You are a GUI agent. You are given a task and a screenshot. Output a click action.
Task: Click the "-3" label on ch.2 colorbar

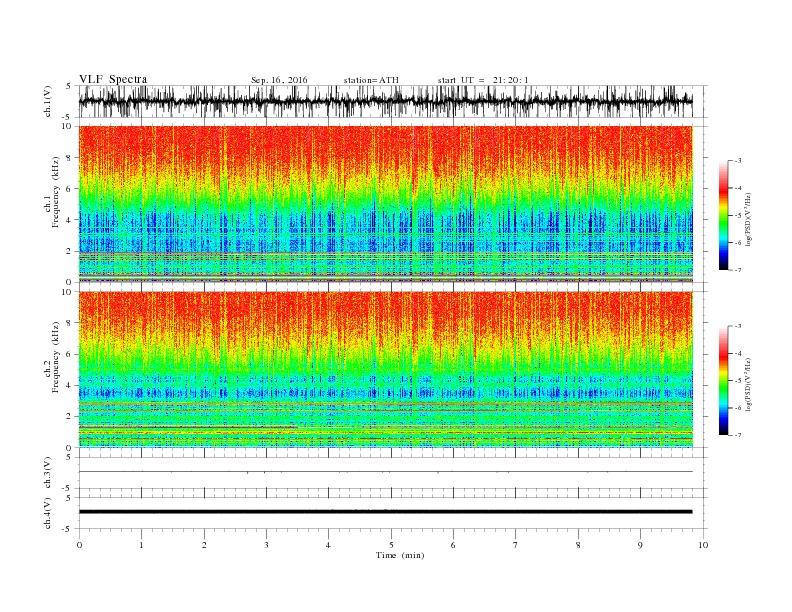coord(738,326)
